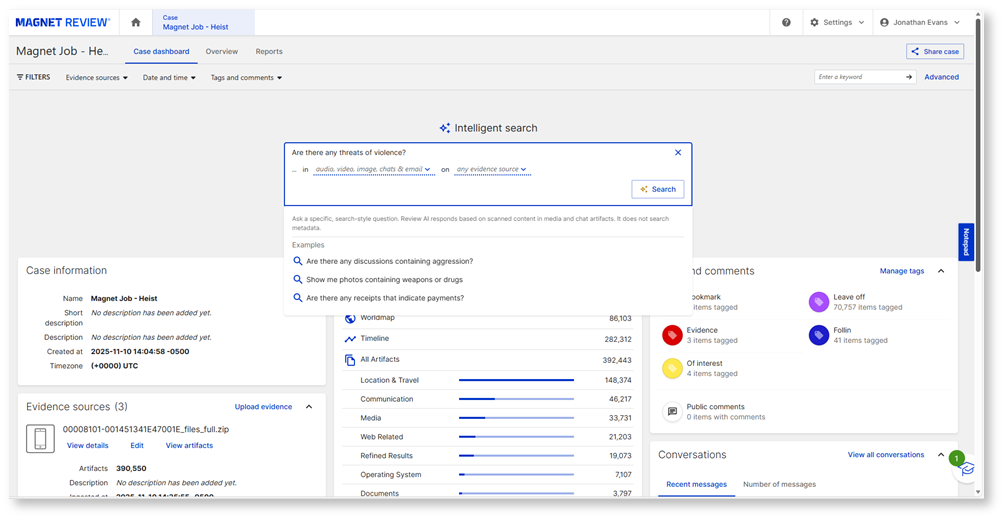Screen dimensions: 1005x520
Task: Change the any evidence source dropdown
Action: click(491, 169)
